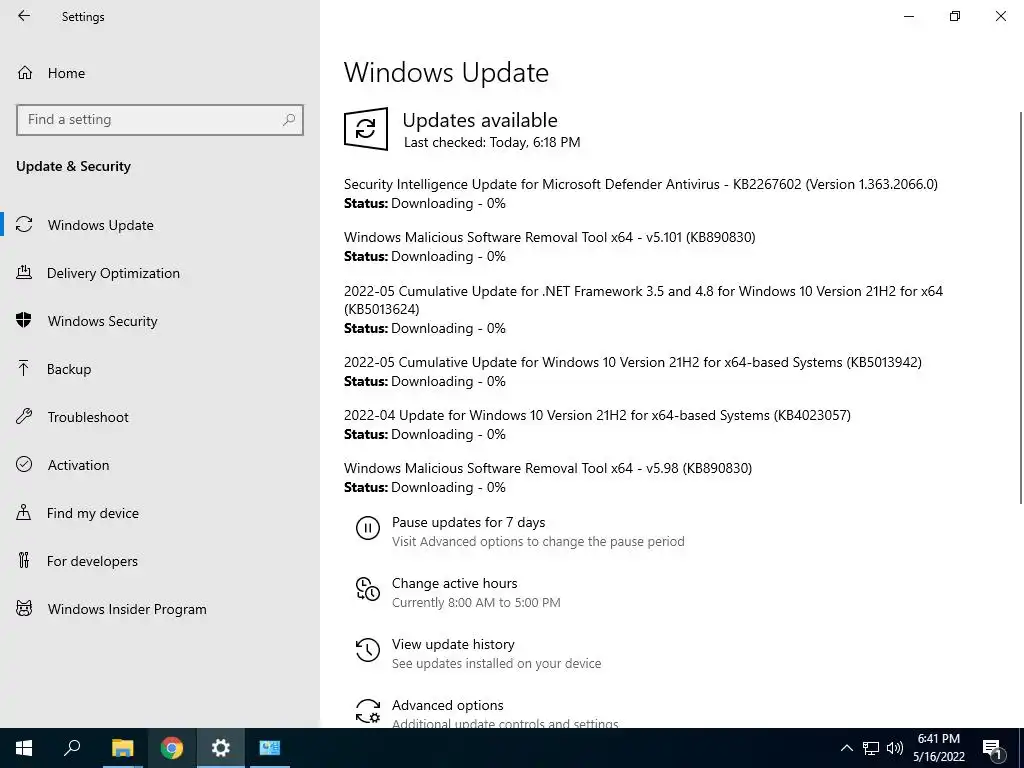Viewport: 1024px width, 768px height.
Task: Open the Windows Start menu
Action: click(24, 748)
